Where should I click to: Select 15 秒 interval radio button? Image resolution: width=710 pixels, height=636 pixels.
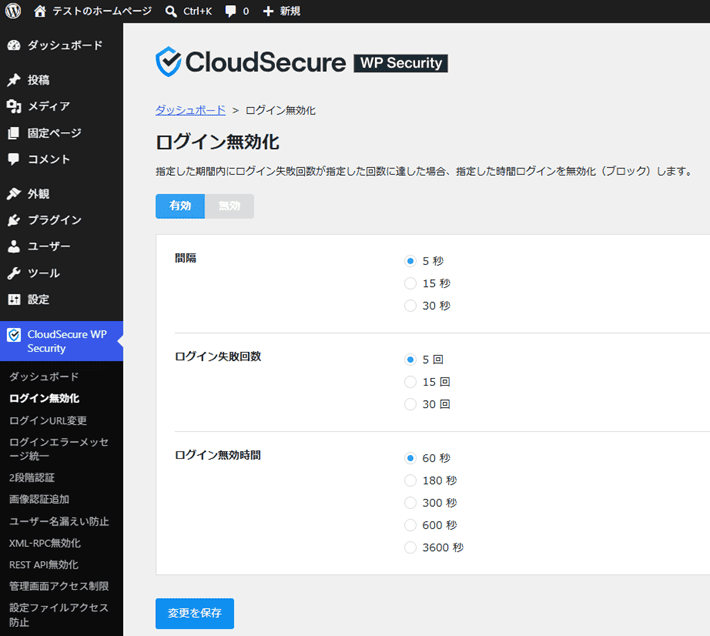[x=410, y=283]
